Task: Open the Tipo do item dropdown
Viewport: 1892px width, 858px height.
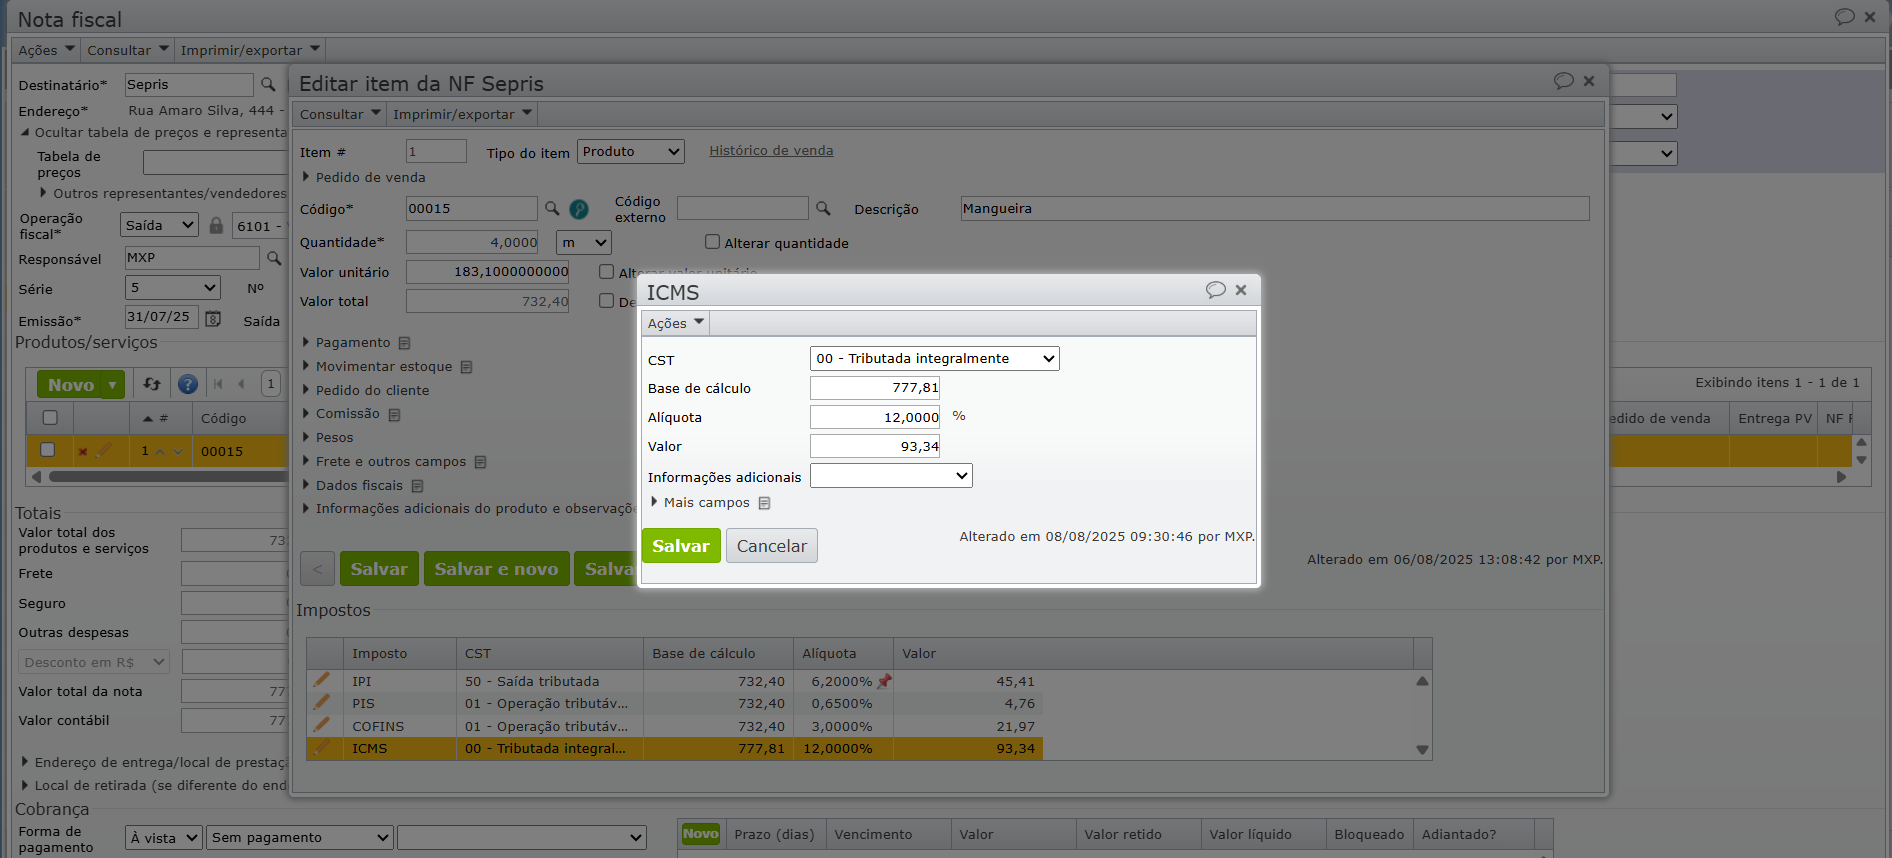Action: coord(631,152)
